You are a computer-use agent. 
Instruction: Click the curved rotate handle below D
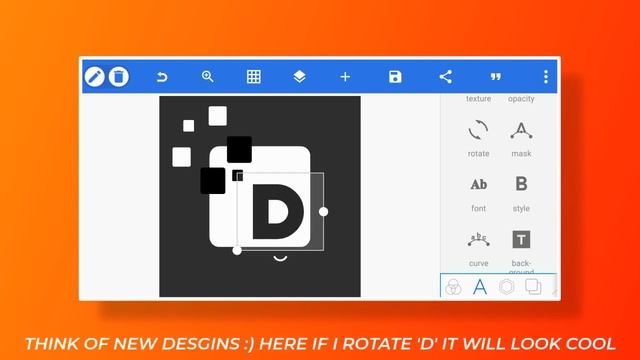tap(280, 258)
